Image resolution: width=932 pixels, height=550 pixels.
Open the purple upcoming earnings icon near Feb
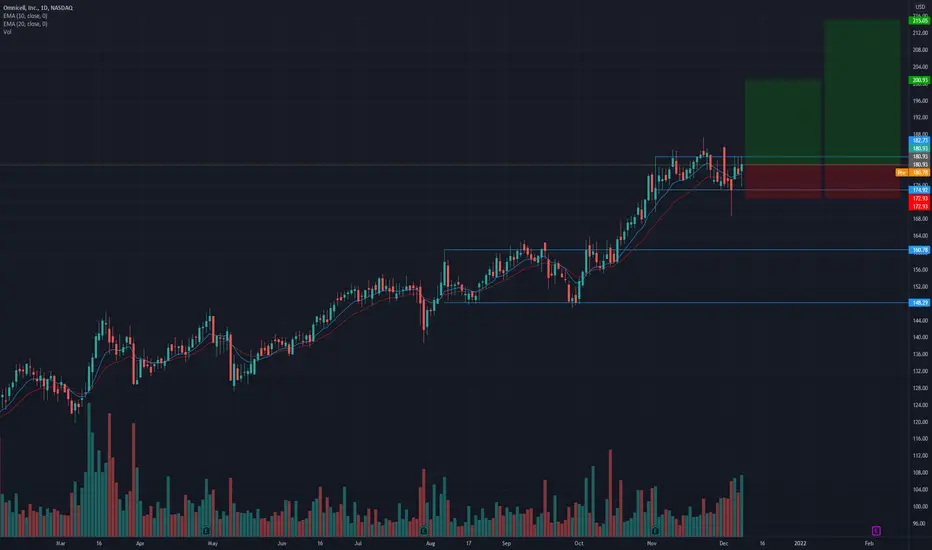[876, 530]
